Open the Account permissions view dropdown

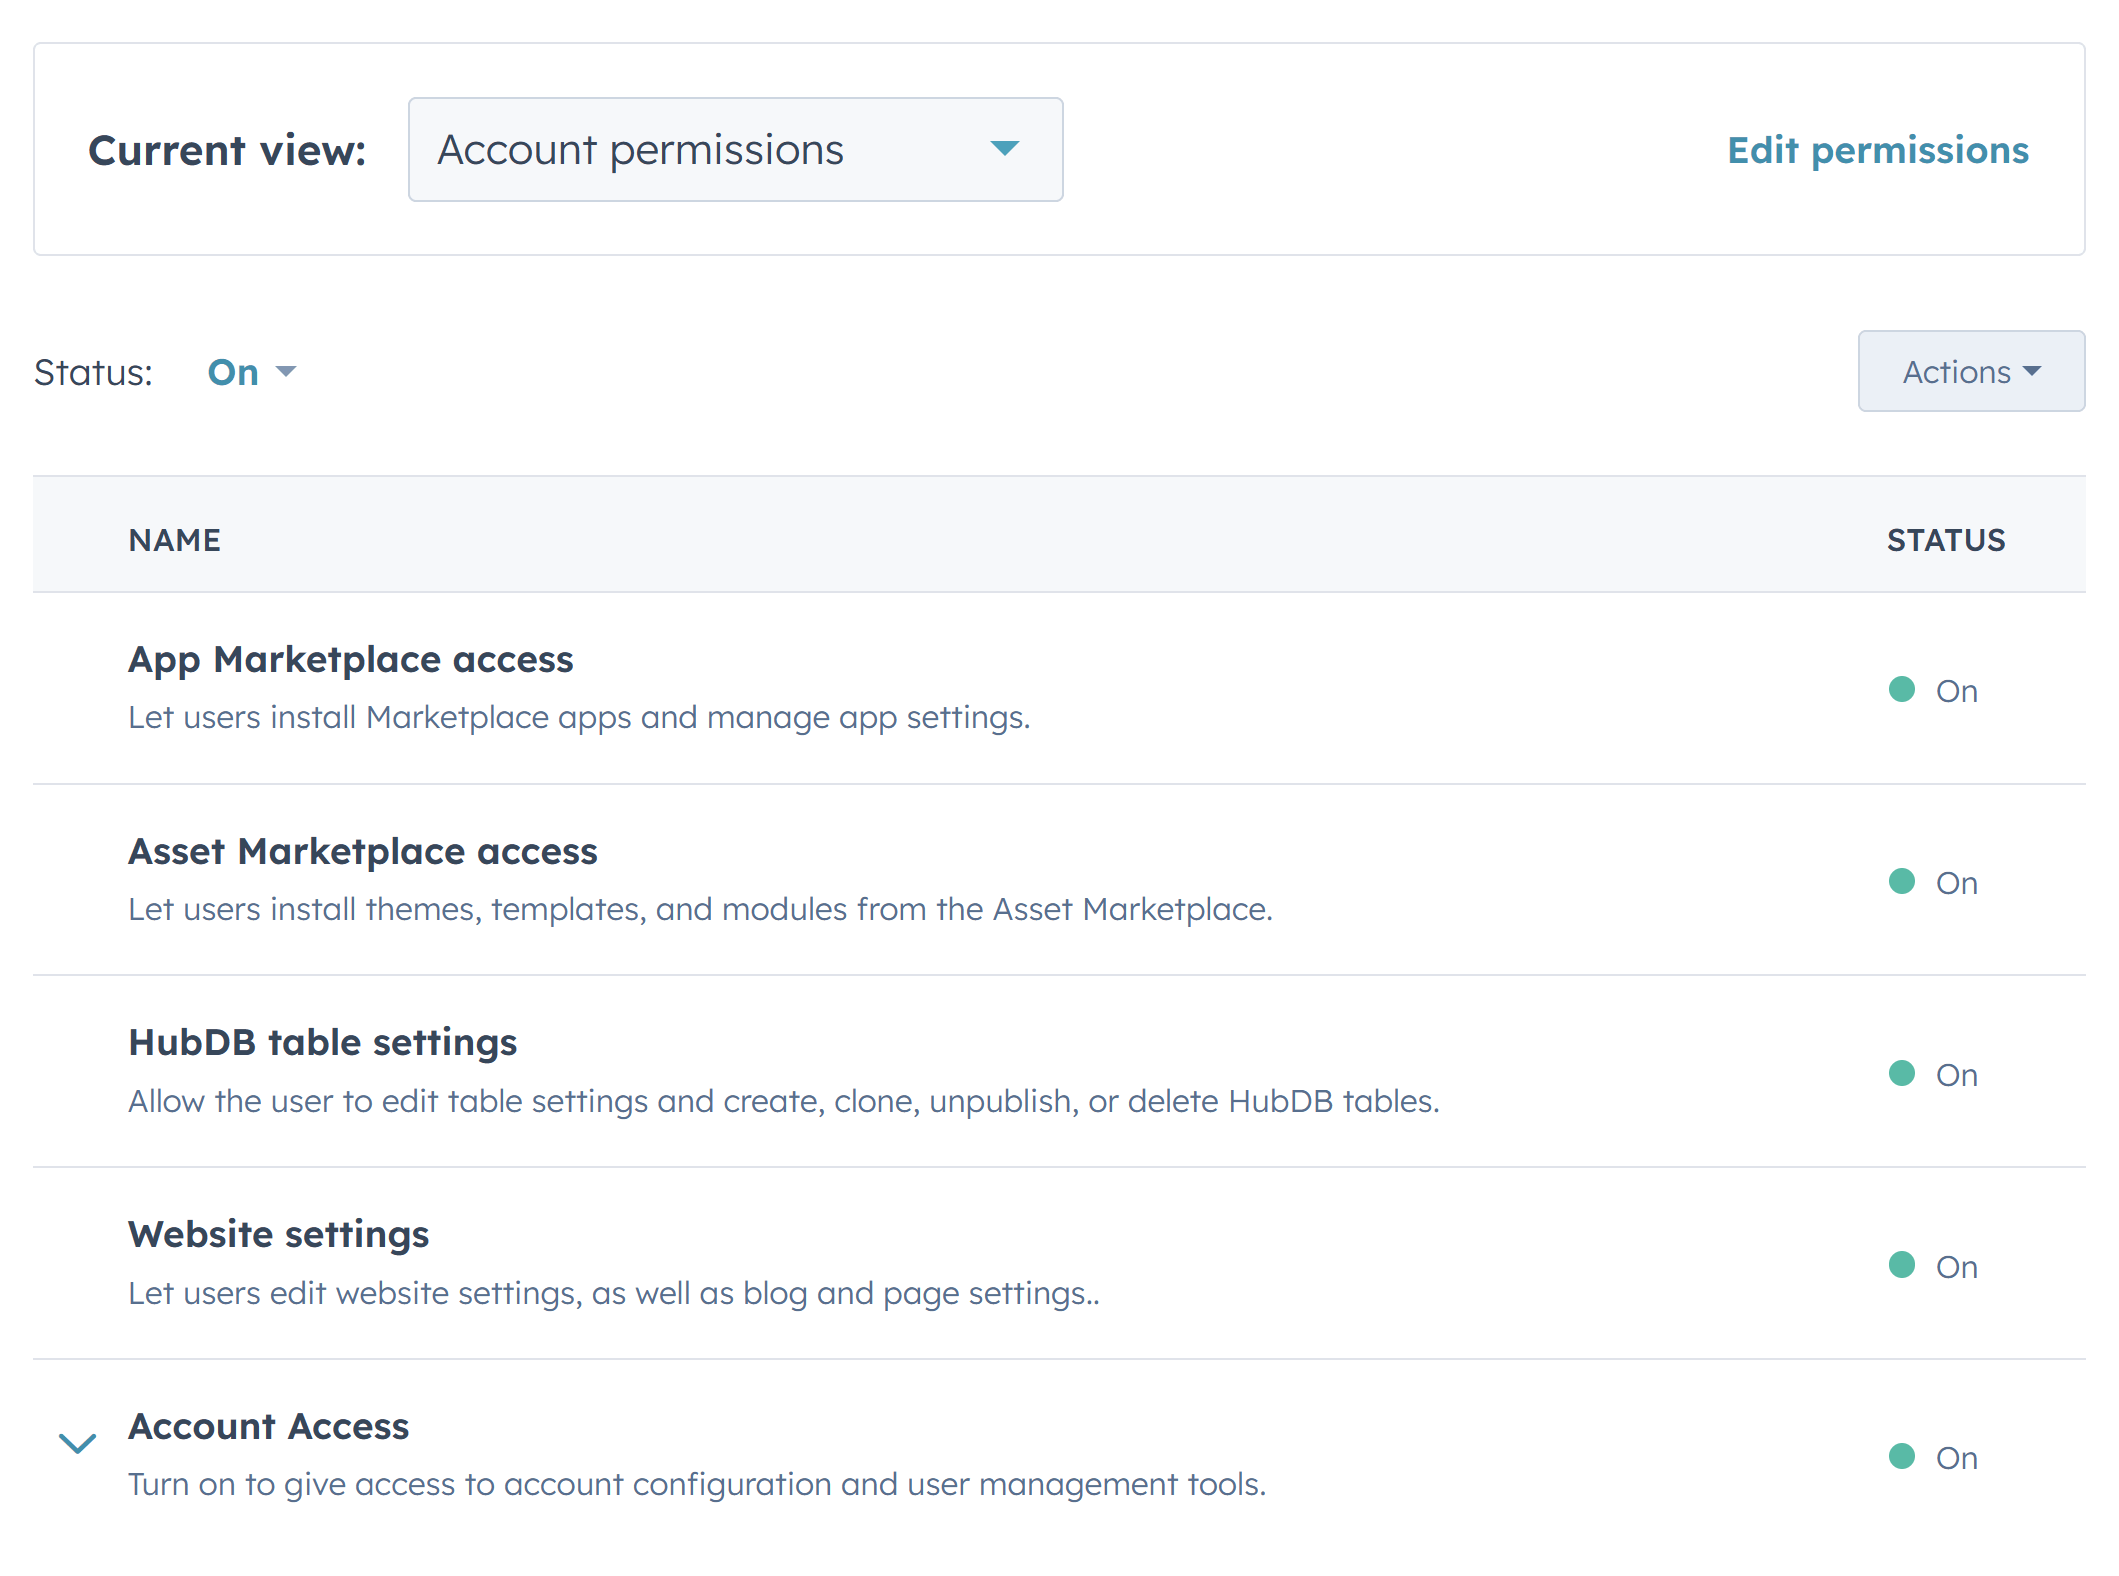[x=735, y=149]
